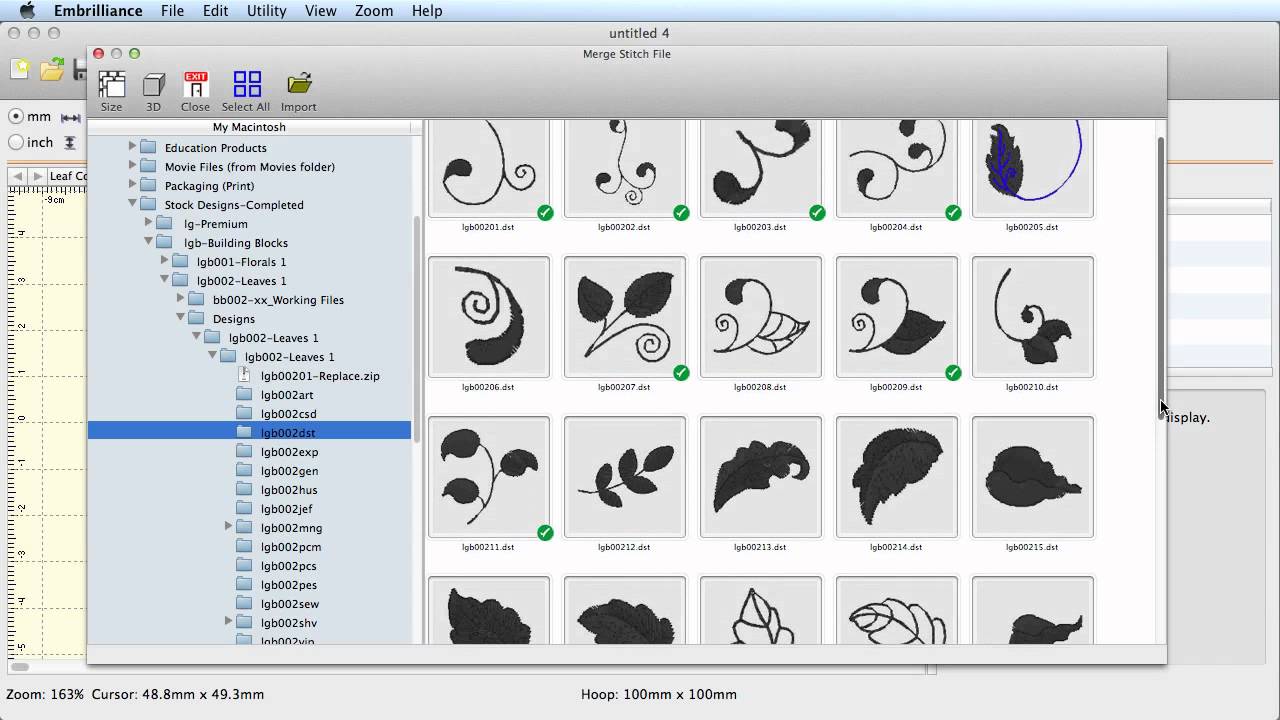1280x720 pixels.
Task: Select the lgb00210.dst thumbnail
Action: coord(1033,317)
